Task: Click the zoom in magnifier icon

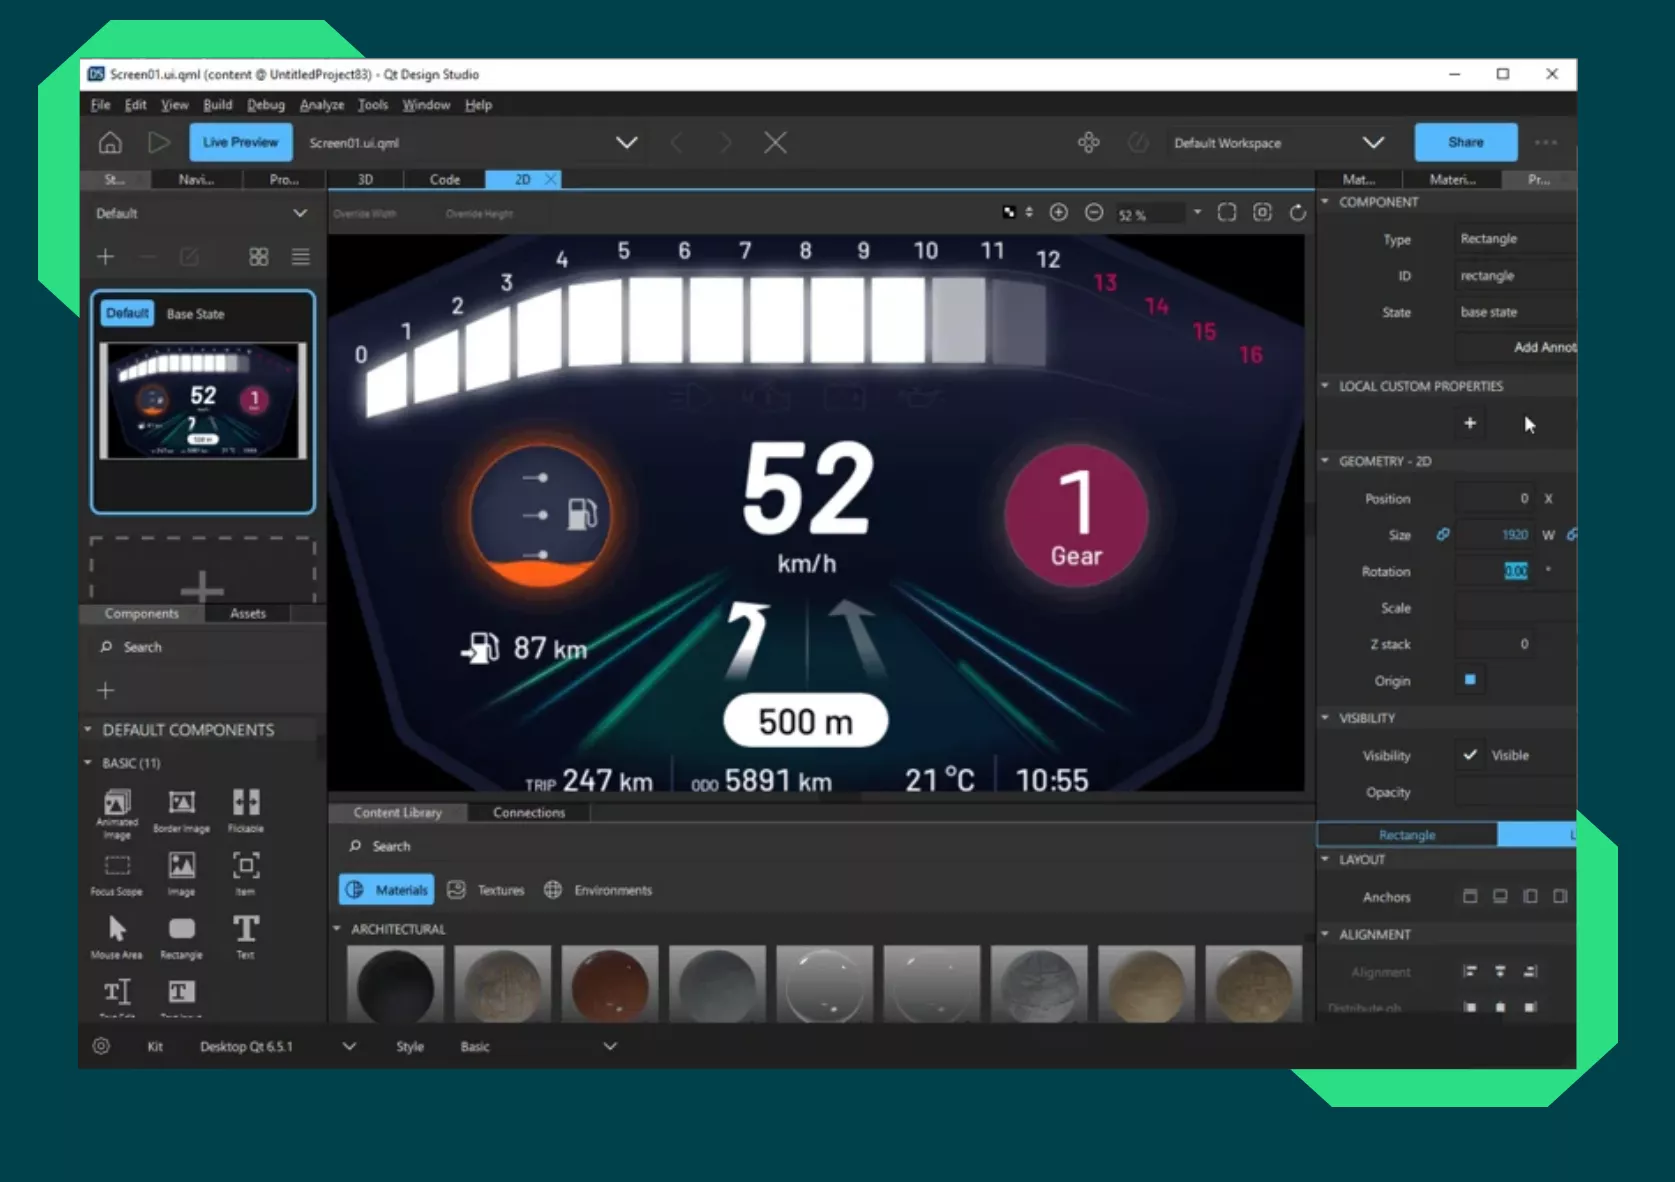Action: click(1059, 212)
